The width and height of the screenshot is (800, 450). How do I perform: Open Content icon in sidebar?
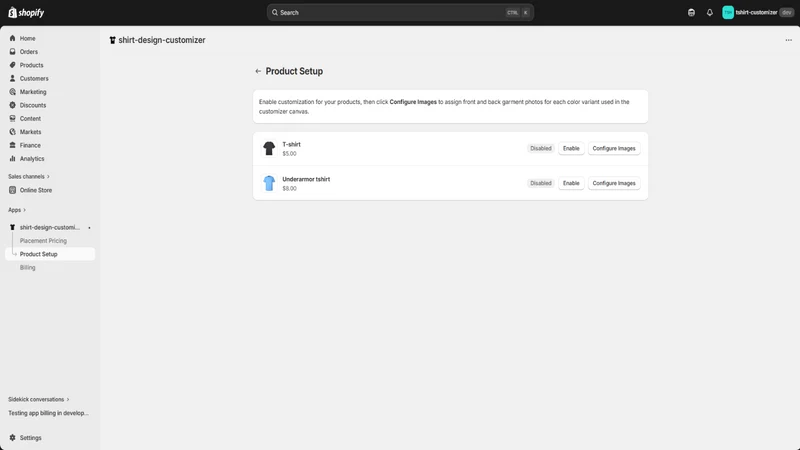(x=12, y=118)
